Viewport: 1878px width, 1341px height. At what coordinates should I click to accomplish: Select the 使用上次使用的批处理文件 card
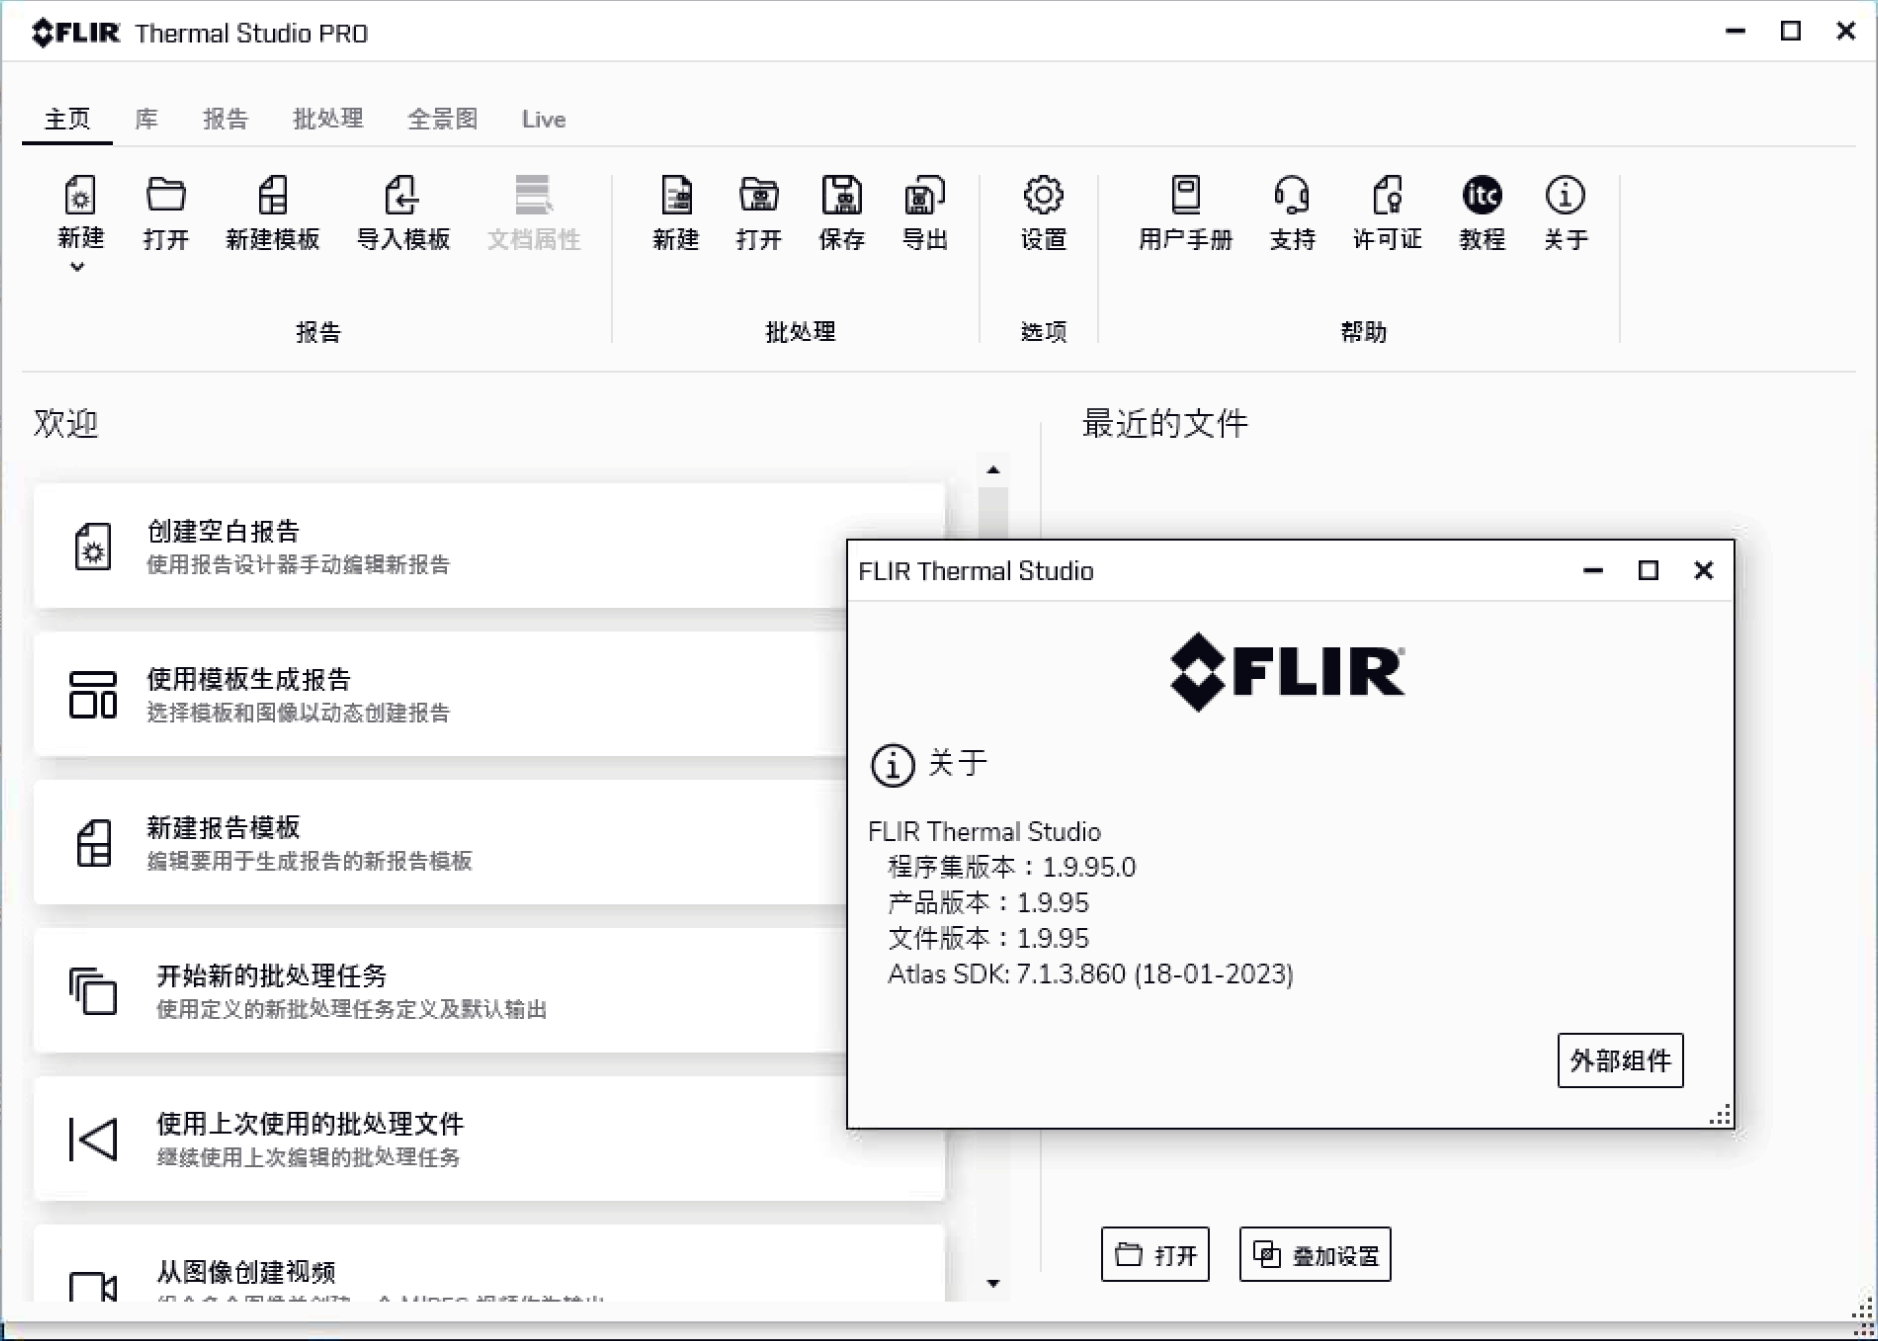point(489,1138)
